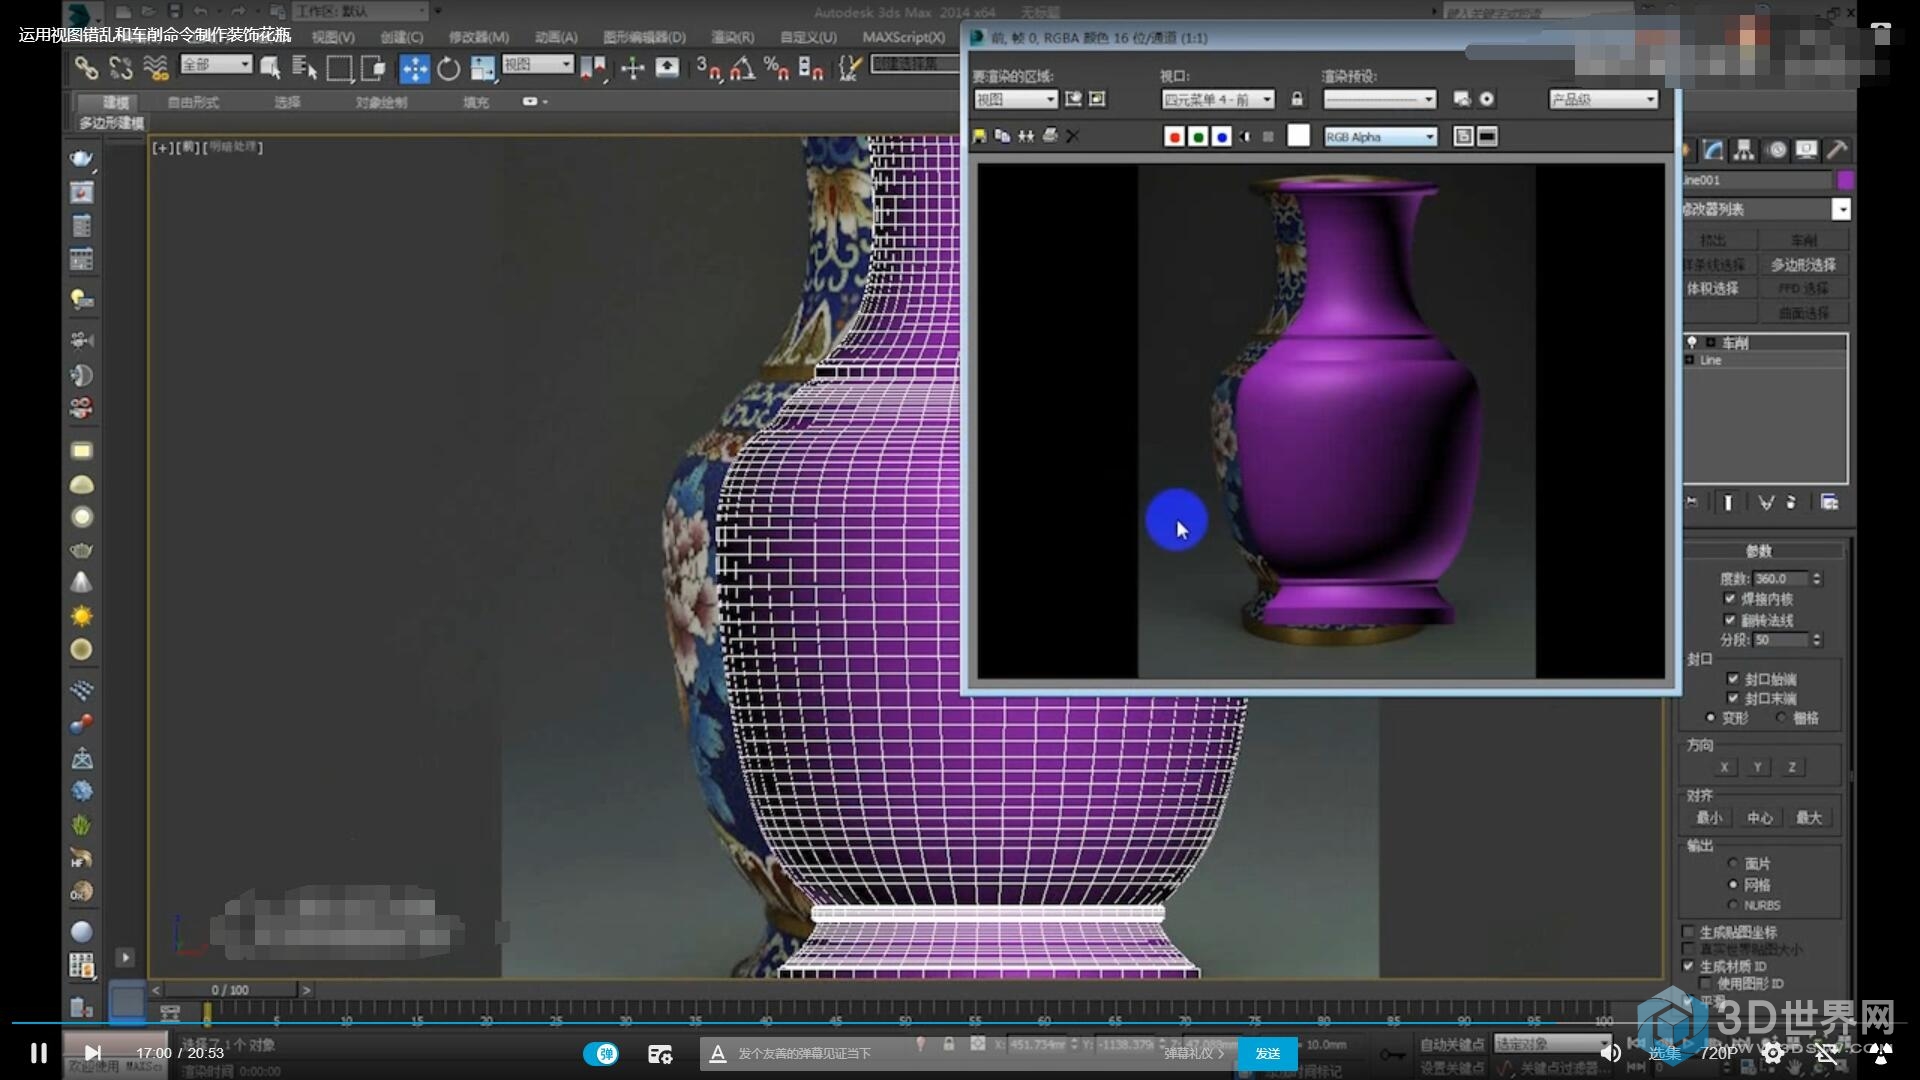Screen dimensions: 1920x1080
Task: Click the Spinner Snap toggle icon
Action: [x=810, y=68]
